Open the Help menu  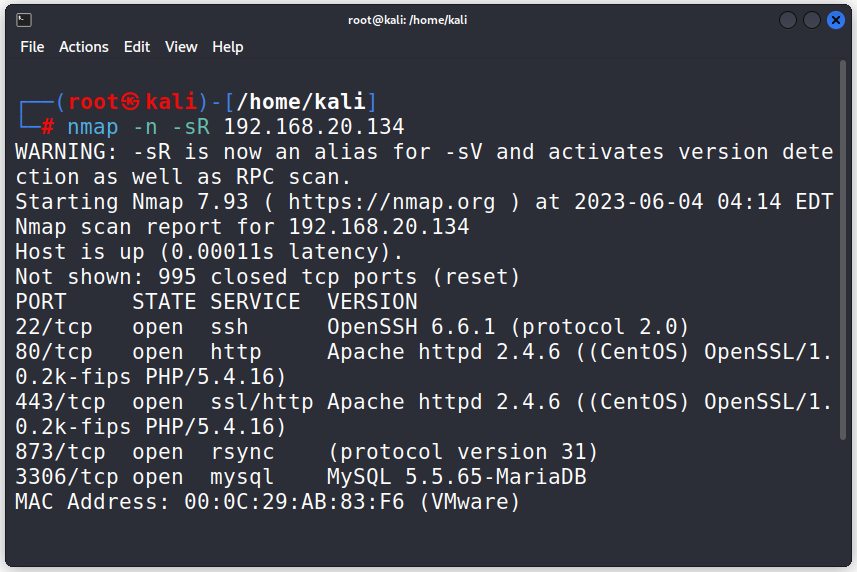227,47
